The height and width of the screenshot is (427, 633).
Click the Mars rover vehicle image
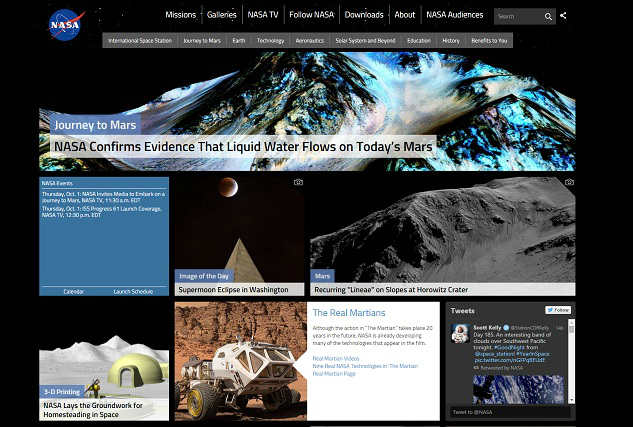click(241, 361)
